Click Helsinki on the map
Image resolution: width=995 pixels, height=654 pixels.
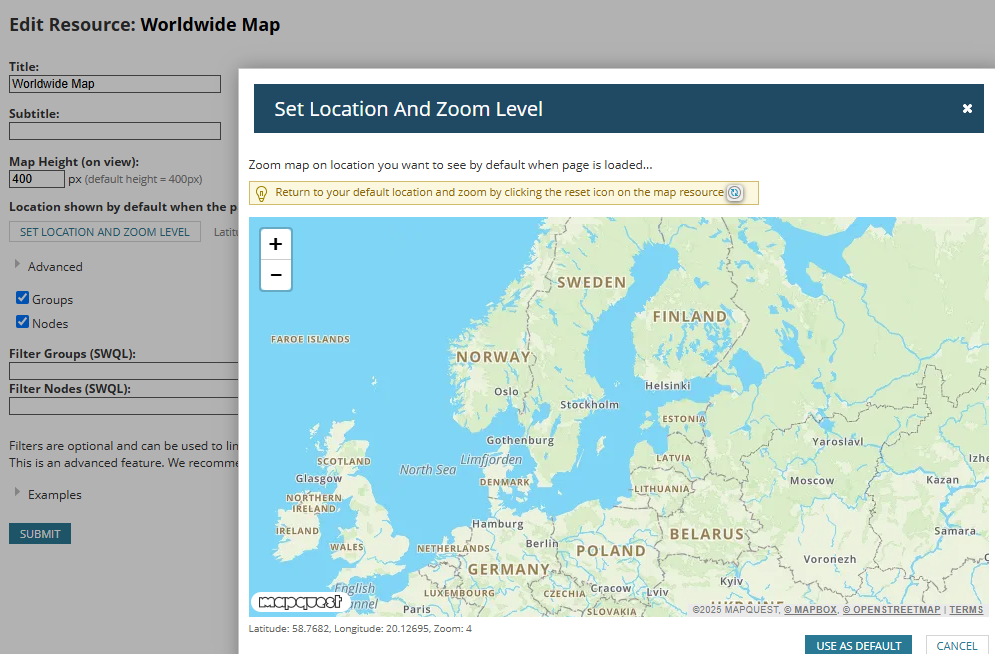pyautogui.click(x=668, y=386)
